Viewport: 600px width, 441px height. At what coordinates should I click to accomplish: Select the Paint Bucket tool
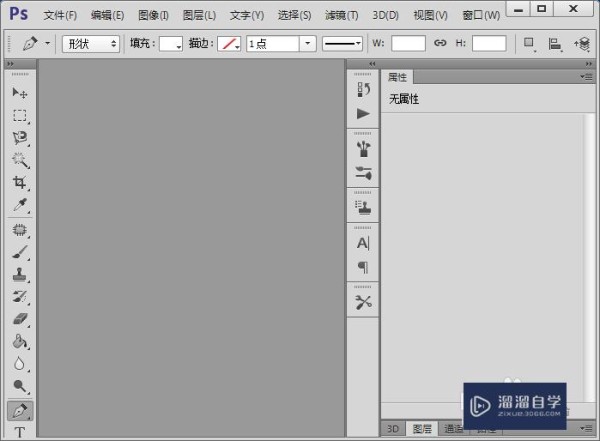[20, 341]
